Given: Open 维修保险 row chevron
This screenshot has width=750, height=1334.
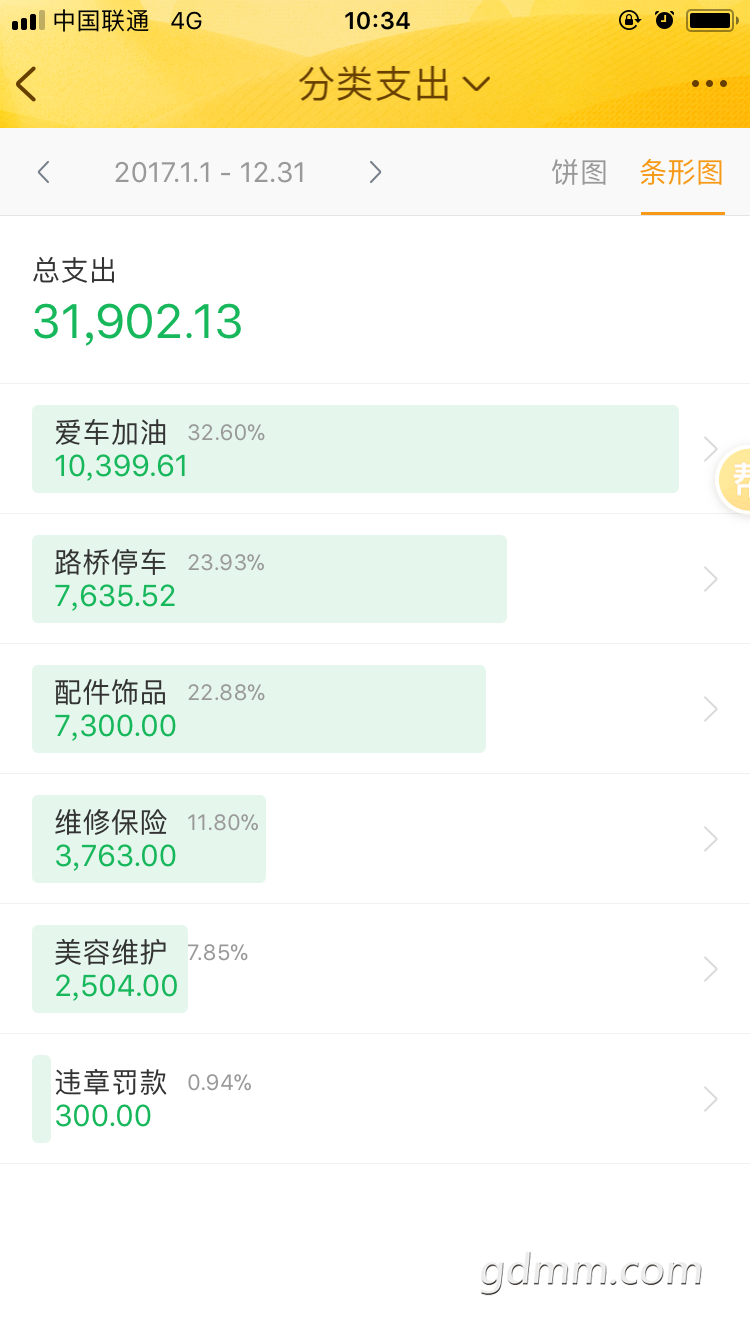Looking at the screenshot, I should (x=711, y=839).
